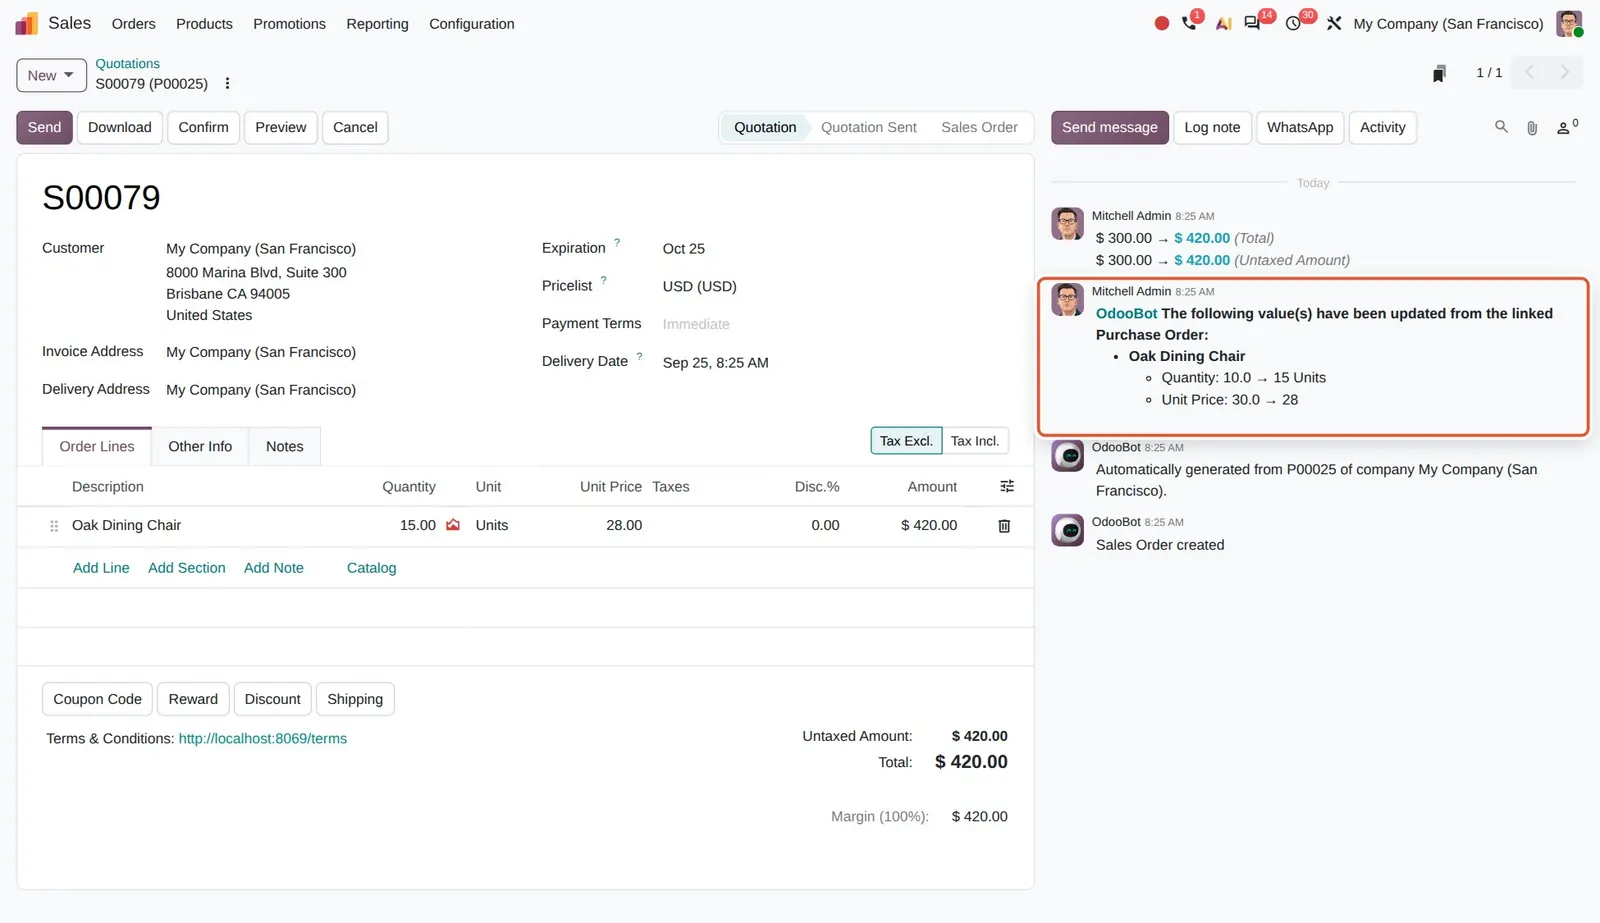This screenshot has width=1600, height=923.
Task: Open the phone calls icon in the top bar
Action: click(x=1189, y=23)
